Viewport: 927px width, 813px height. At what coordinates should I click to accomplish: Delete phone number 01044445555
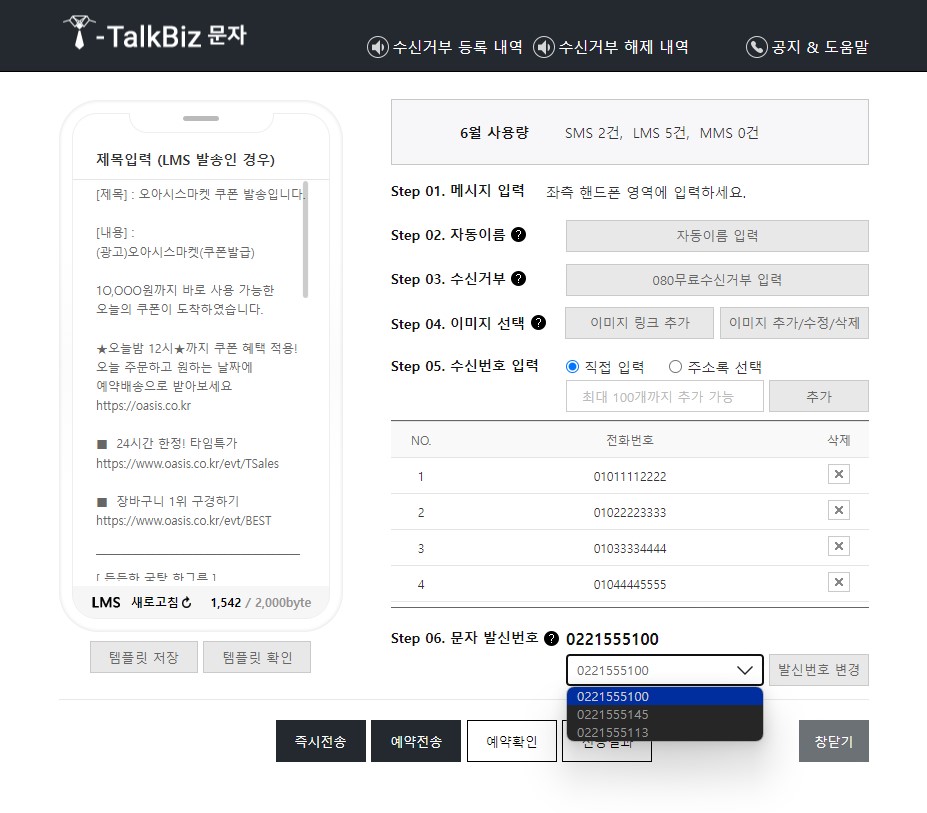(838, 582)
